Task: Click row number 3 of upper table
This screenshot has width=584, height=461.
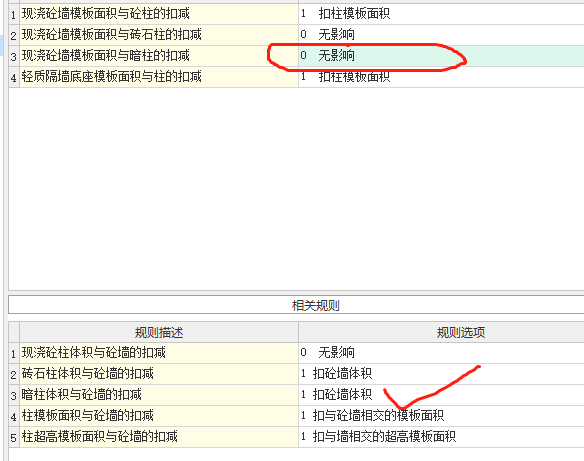Action: tap(14, 57)
